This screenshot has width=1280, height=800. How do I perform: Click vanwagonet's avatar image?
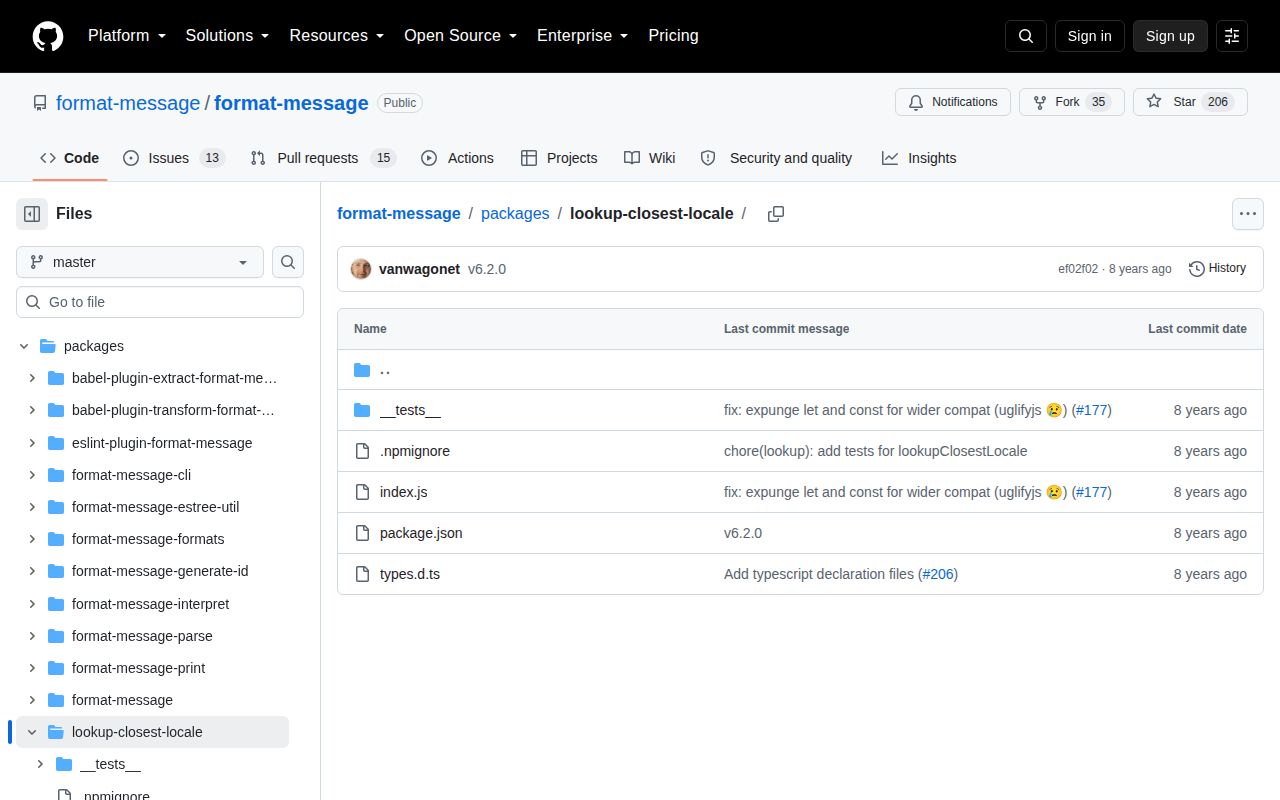pyautogui.click(x=361, y=269)
